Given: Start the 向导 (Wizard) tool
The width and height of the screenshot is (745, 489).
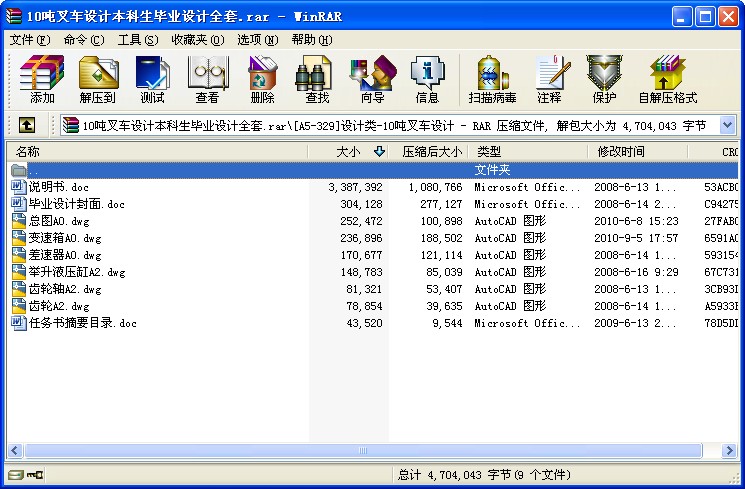Looking at the screenshot, I should [x=372, y=79].
